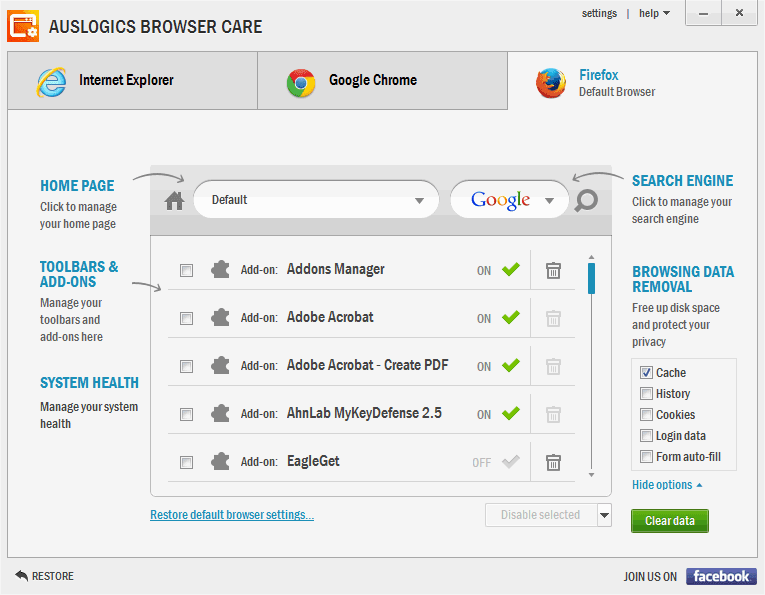Click the add-on list scrollbar thumb
Screen dimensions: 765x595
pyautogui.click(x=591, y=278)
